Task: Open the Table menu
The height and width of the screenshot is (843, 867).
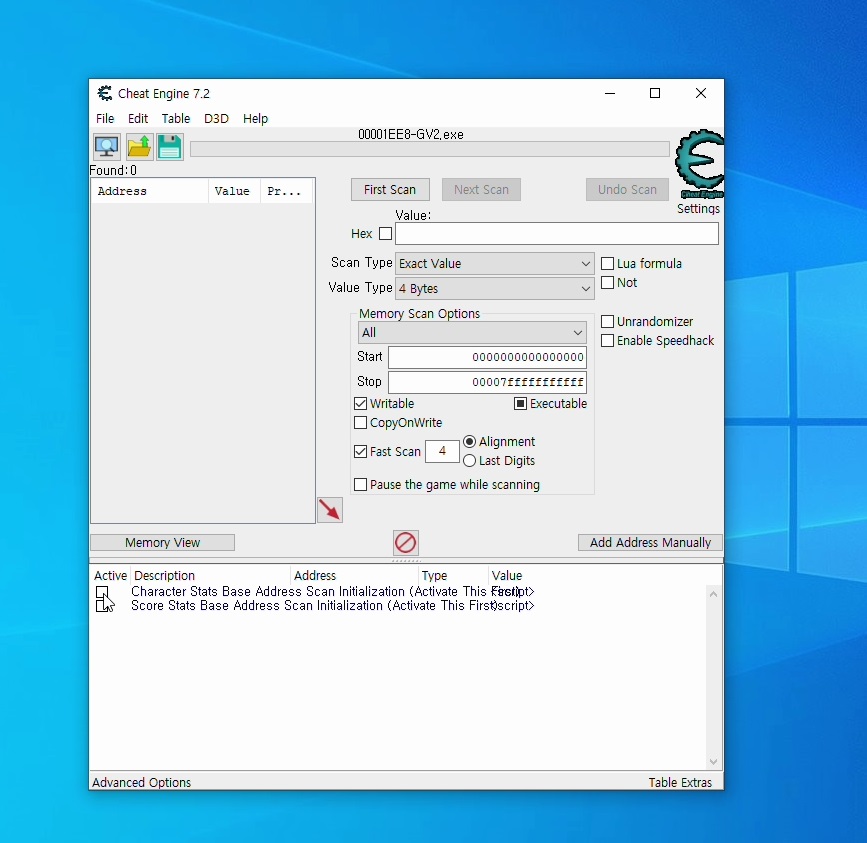Action: [176, 118]
